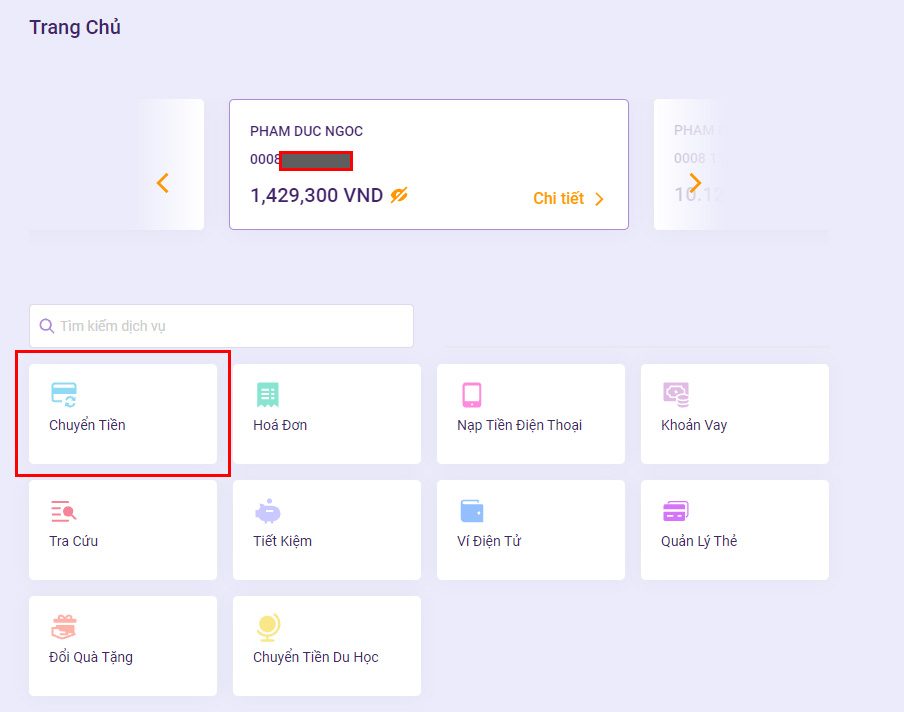
Task: Click the search magnifier icon
Action: pyautogui.click(x=47, y=326)
